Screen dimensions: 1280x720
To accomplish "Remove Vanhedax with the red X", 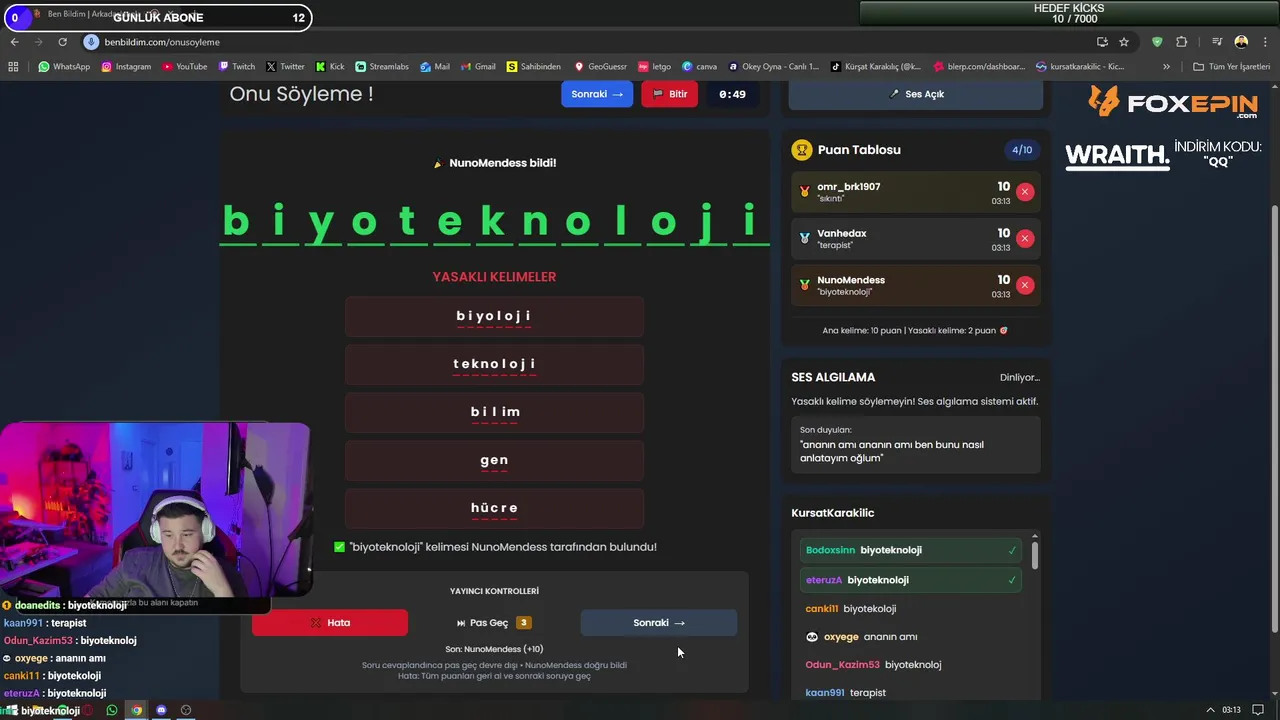I will tap(1025, 238).
